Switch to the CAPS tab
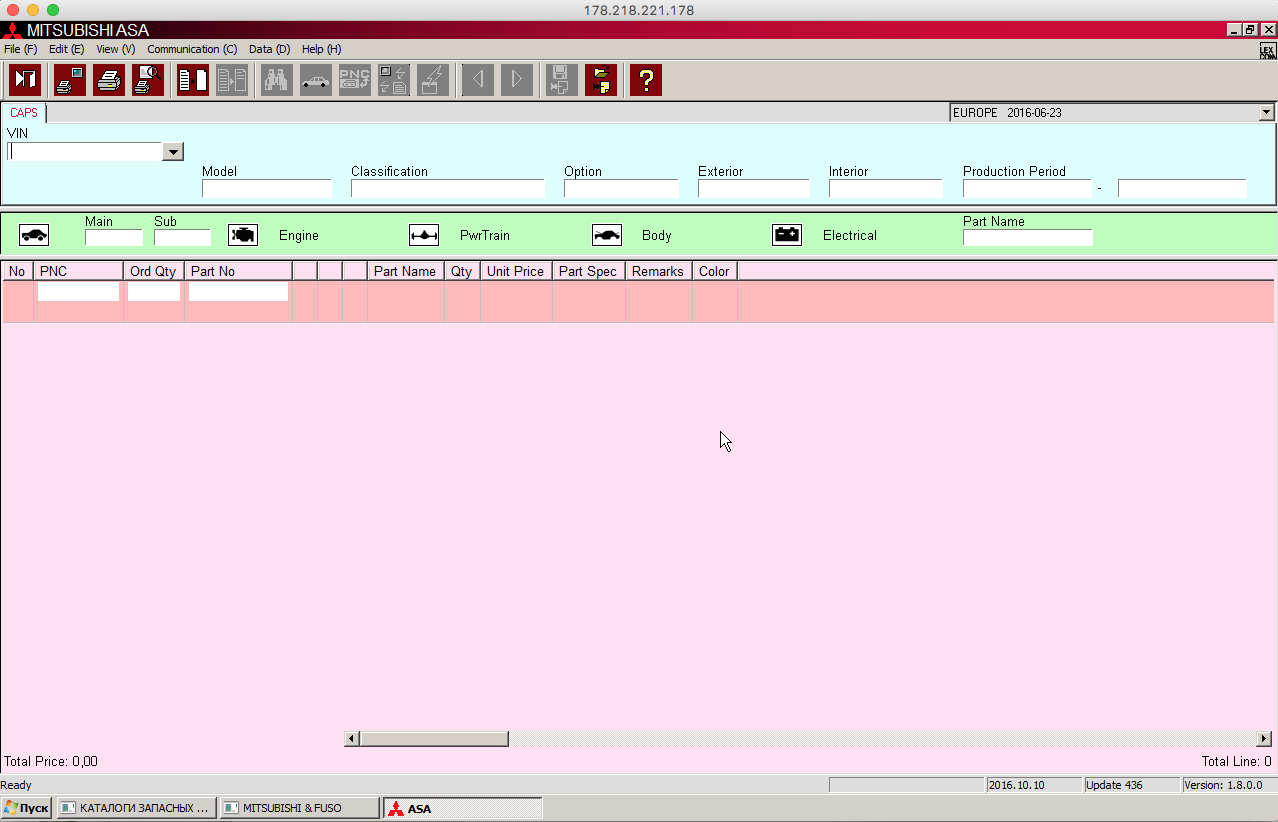Image resolution: width=1278 pixels, height=822 pixels. click(x=24, y=113)
